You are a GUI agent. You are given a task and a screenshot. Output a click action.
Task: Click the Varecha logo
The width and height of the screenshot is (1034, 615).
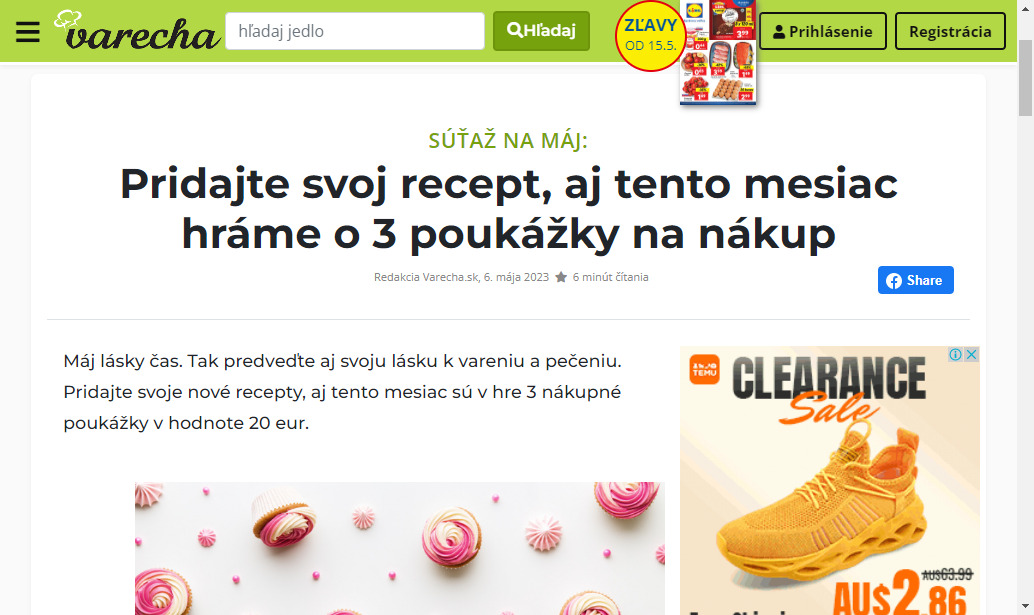[x=137, y=30]
